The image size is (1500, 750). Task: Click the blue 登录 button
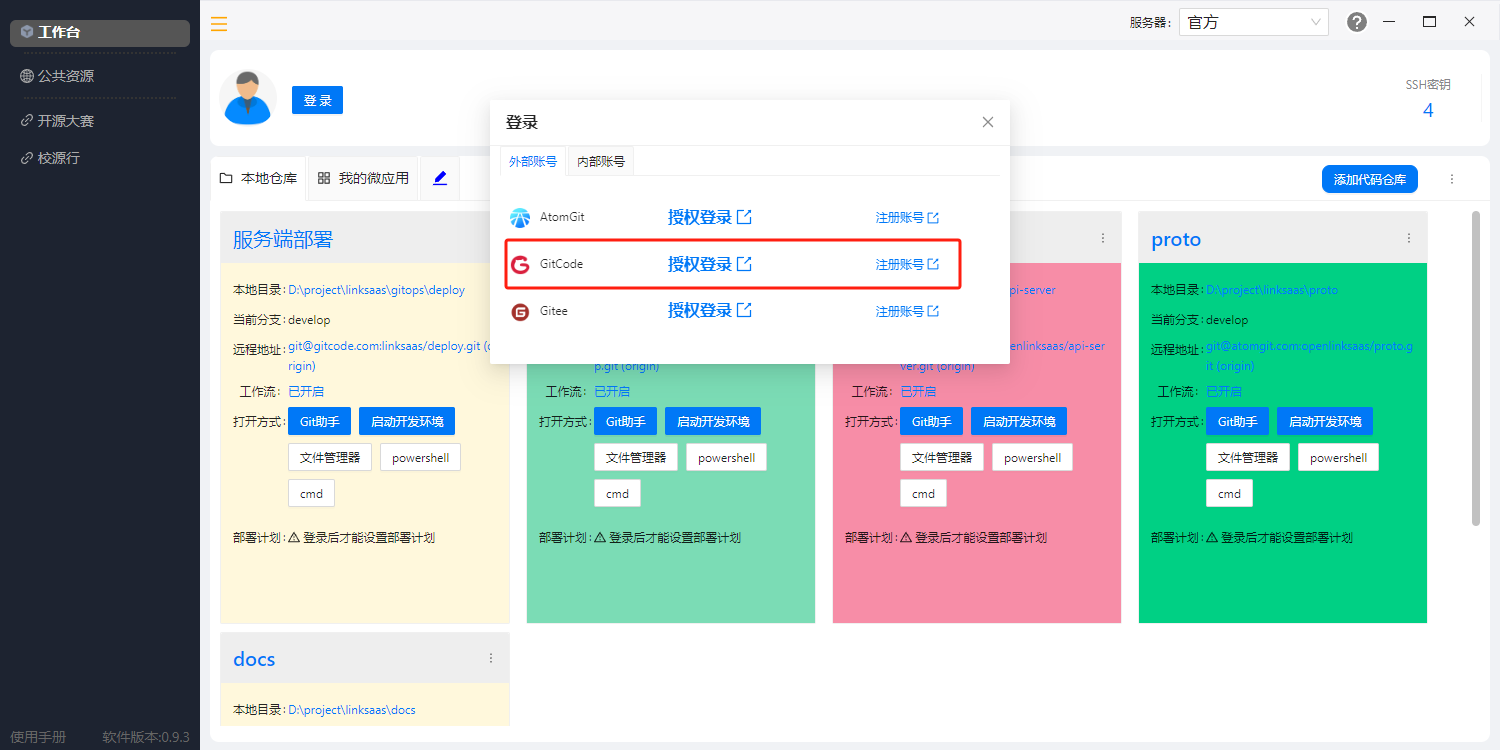317,99
